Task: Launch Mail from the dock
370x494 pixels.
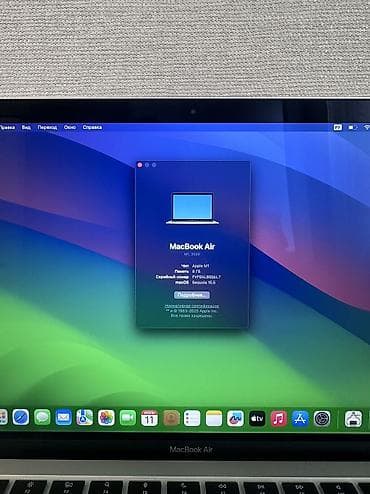Action: [x=63, y=417]
